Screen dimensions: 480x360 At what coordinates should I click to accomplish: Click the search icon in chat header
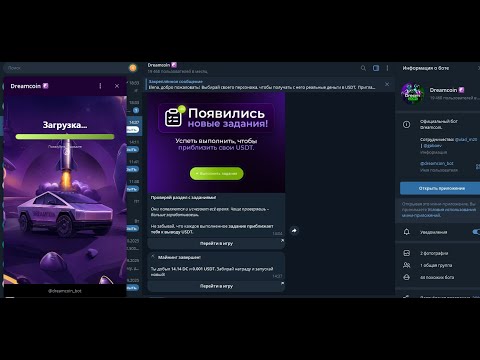pyautogui.click(x=363, y=68)
